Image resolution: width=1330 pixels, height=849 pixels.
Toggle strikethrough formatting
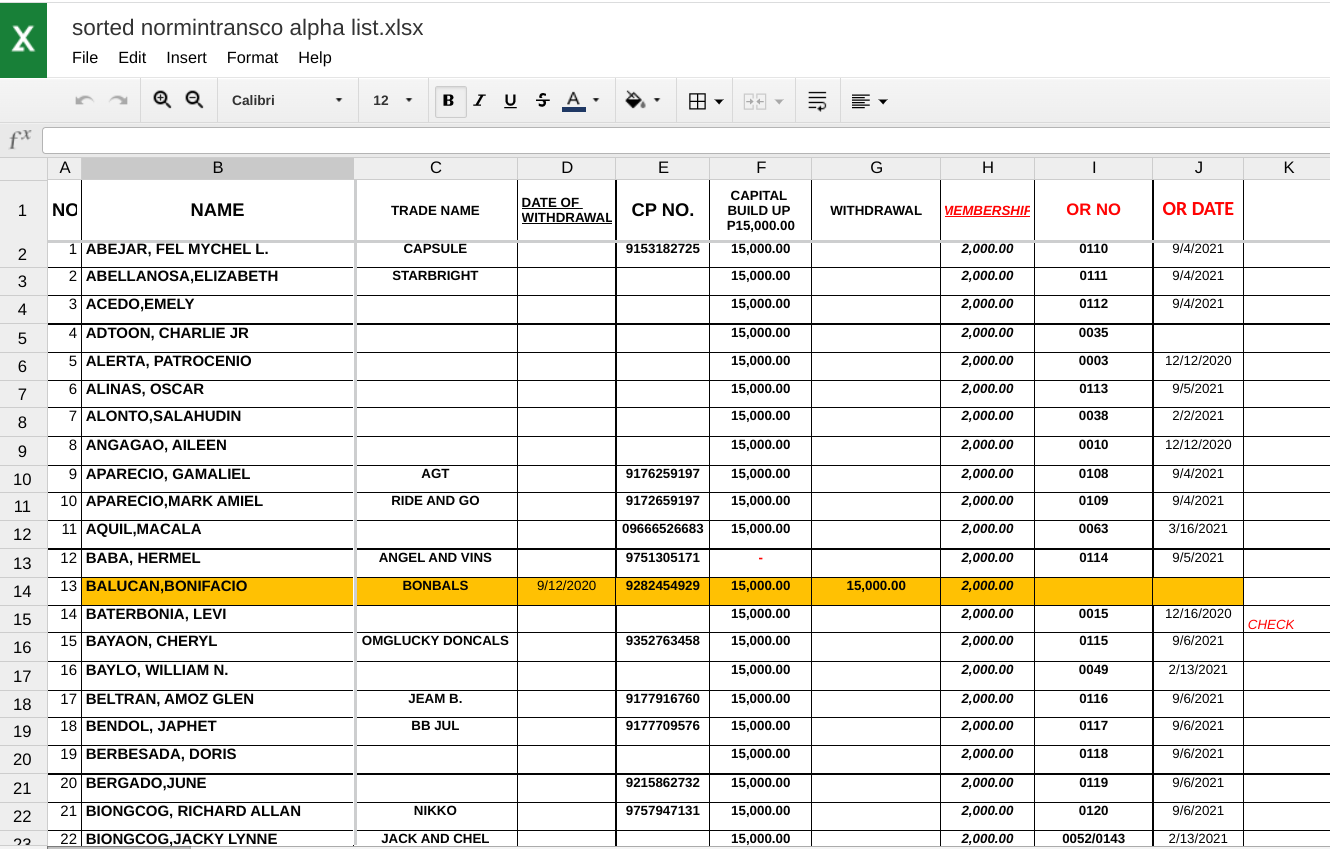click(x=542, y=101)
